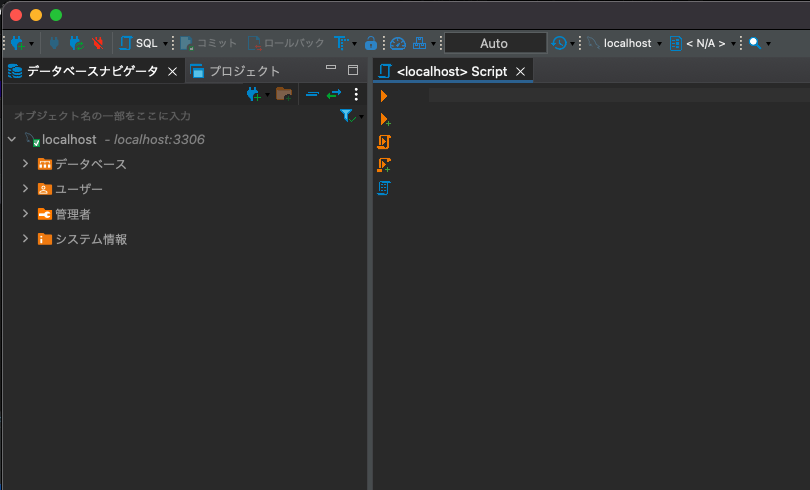The image size is (810, 490).
Task: Click the orange システム情報 info folder icon
Action: tap(44, 239)
